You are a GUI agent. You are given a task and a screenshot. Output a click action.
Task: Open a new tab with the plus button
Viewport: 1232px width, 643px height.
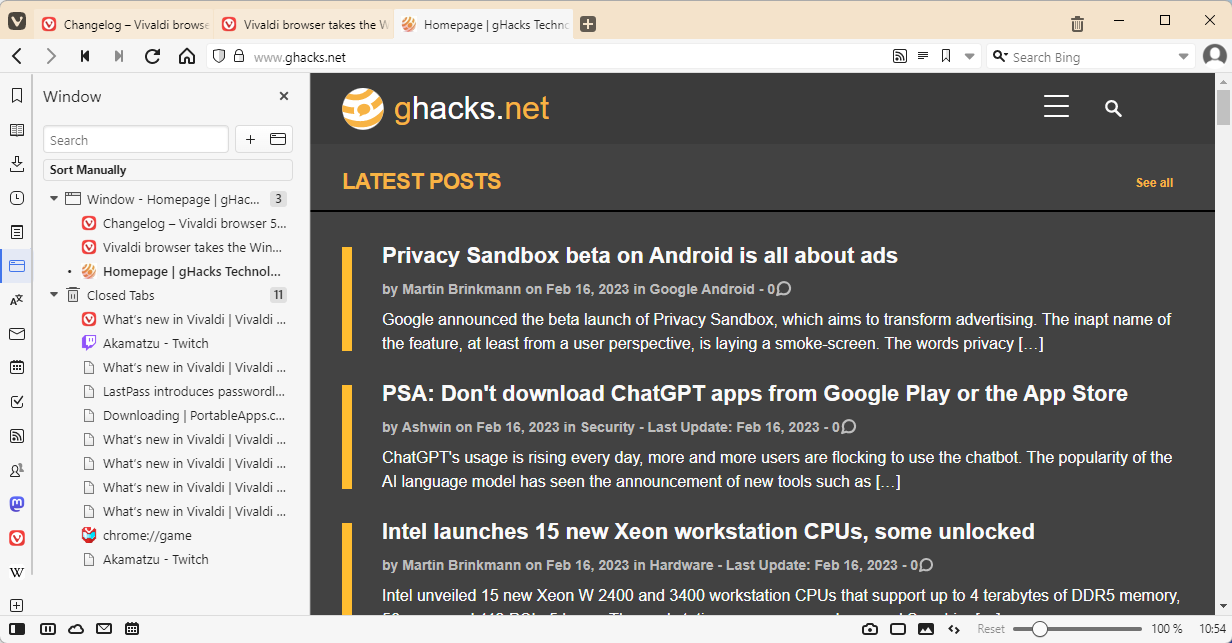click(588, 24)
